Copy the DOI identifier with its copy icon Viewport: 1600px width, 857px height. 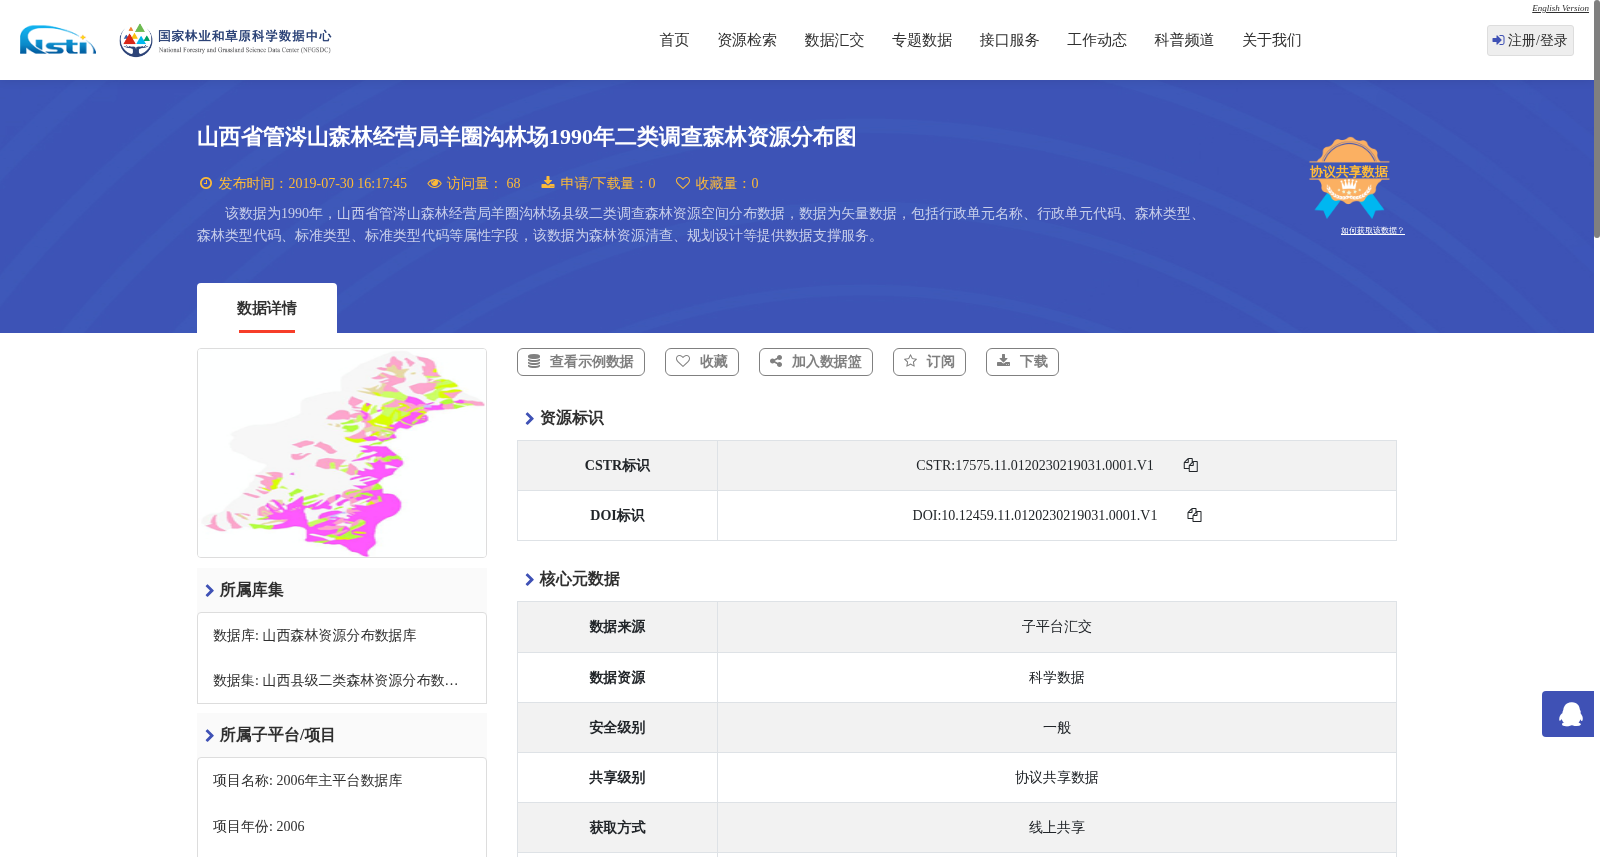point(1194,515)
